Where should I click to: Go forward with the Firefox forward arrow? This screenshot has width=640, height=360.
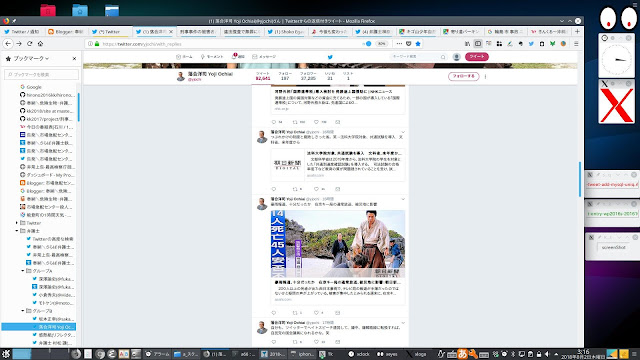point(19,44)
